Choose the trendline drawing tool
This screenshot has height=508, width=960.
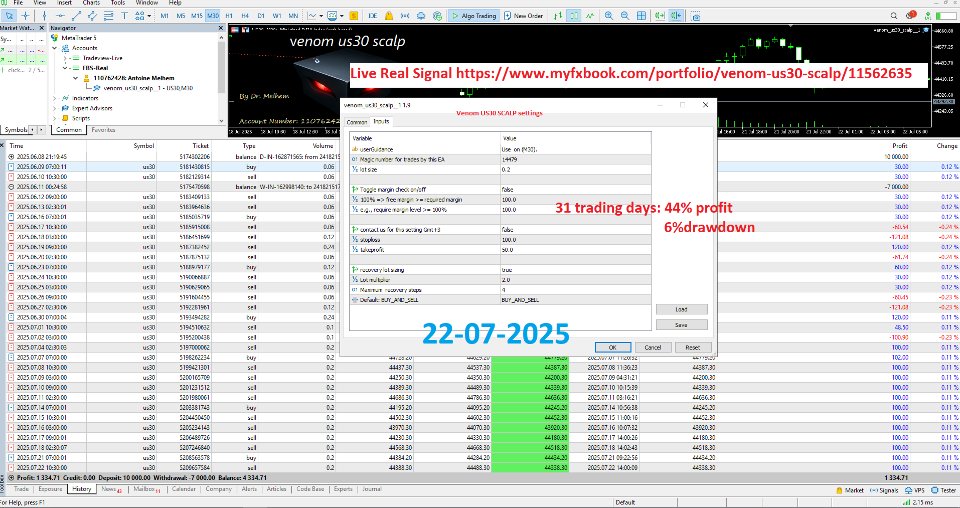(x=76, y=15)
